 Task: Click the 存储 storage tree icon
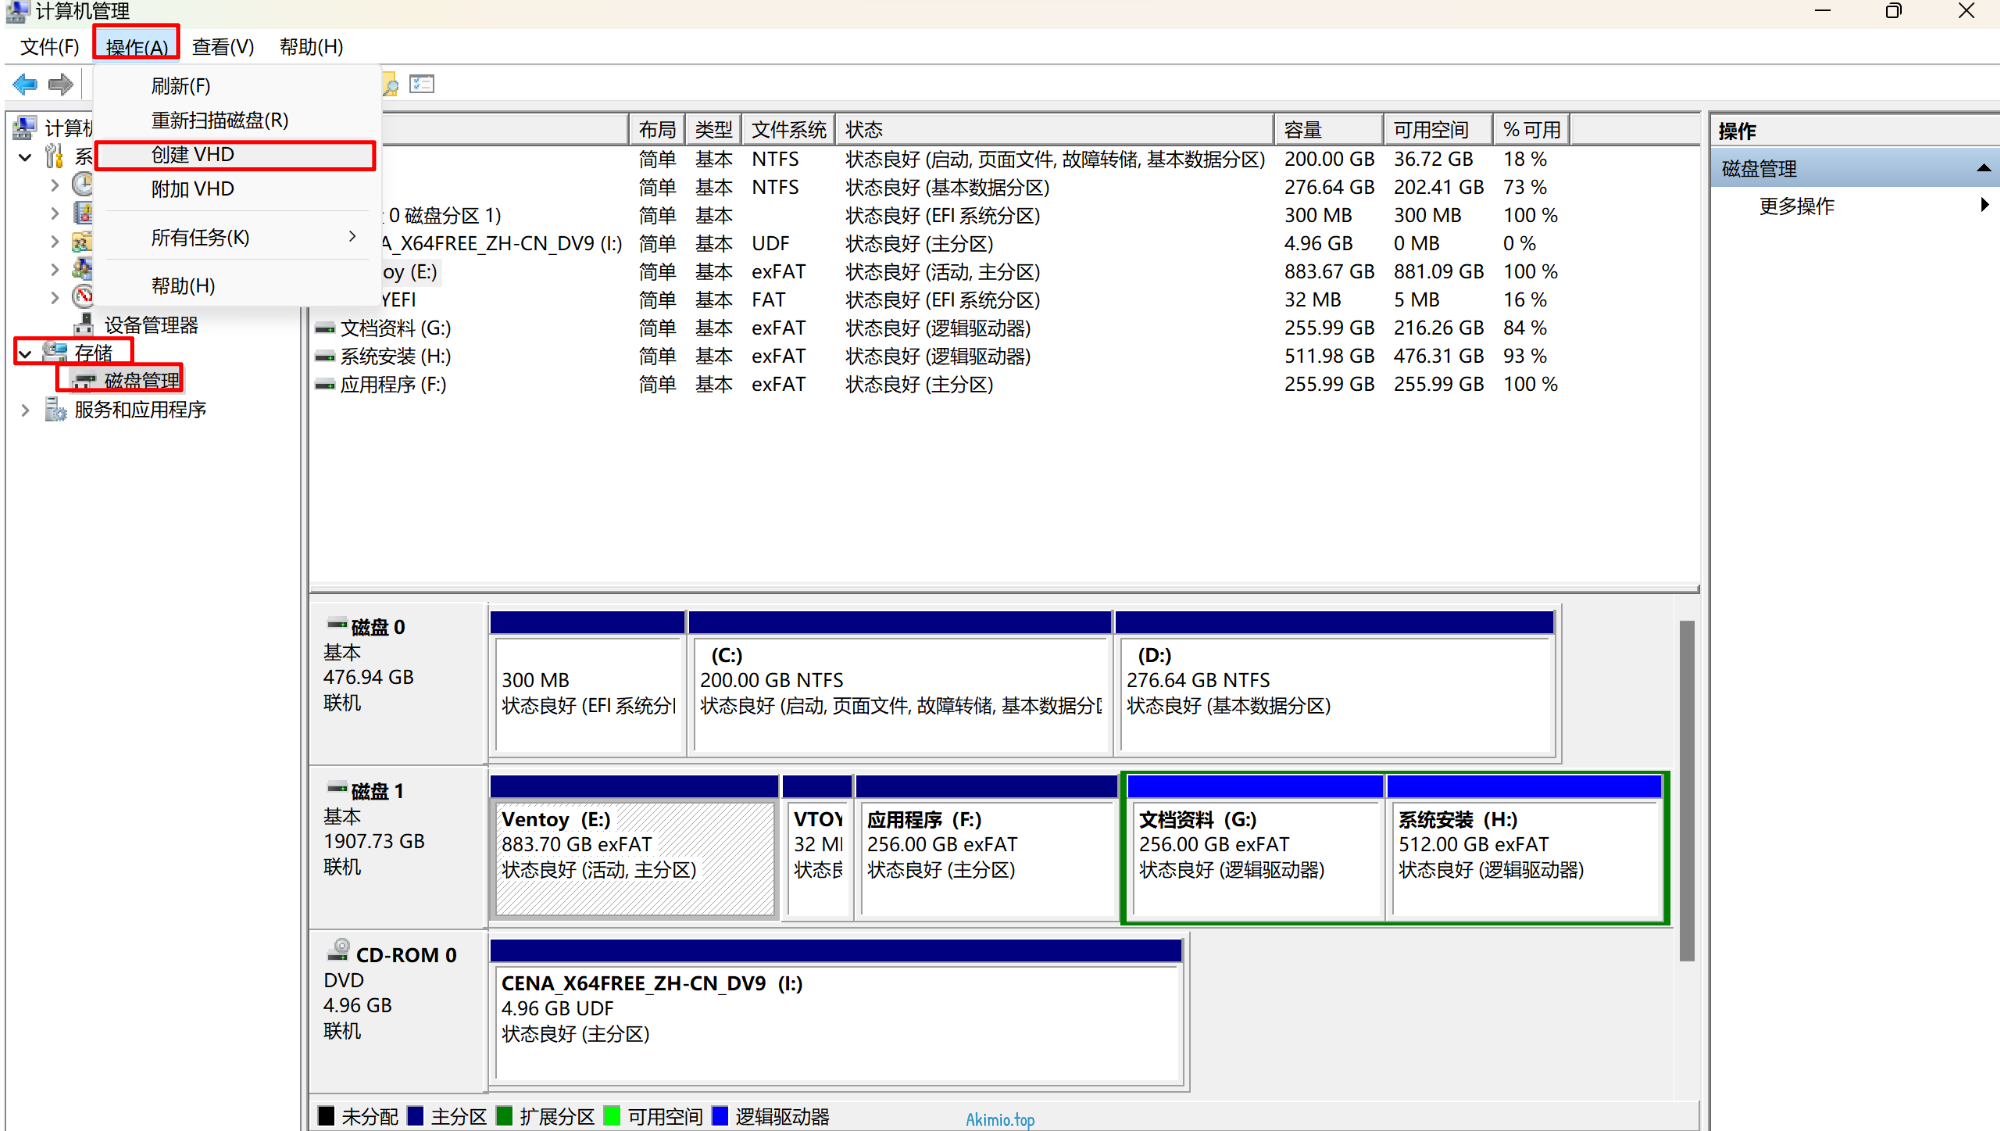pyautogui.click(x=56, y=352)
